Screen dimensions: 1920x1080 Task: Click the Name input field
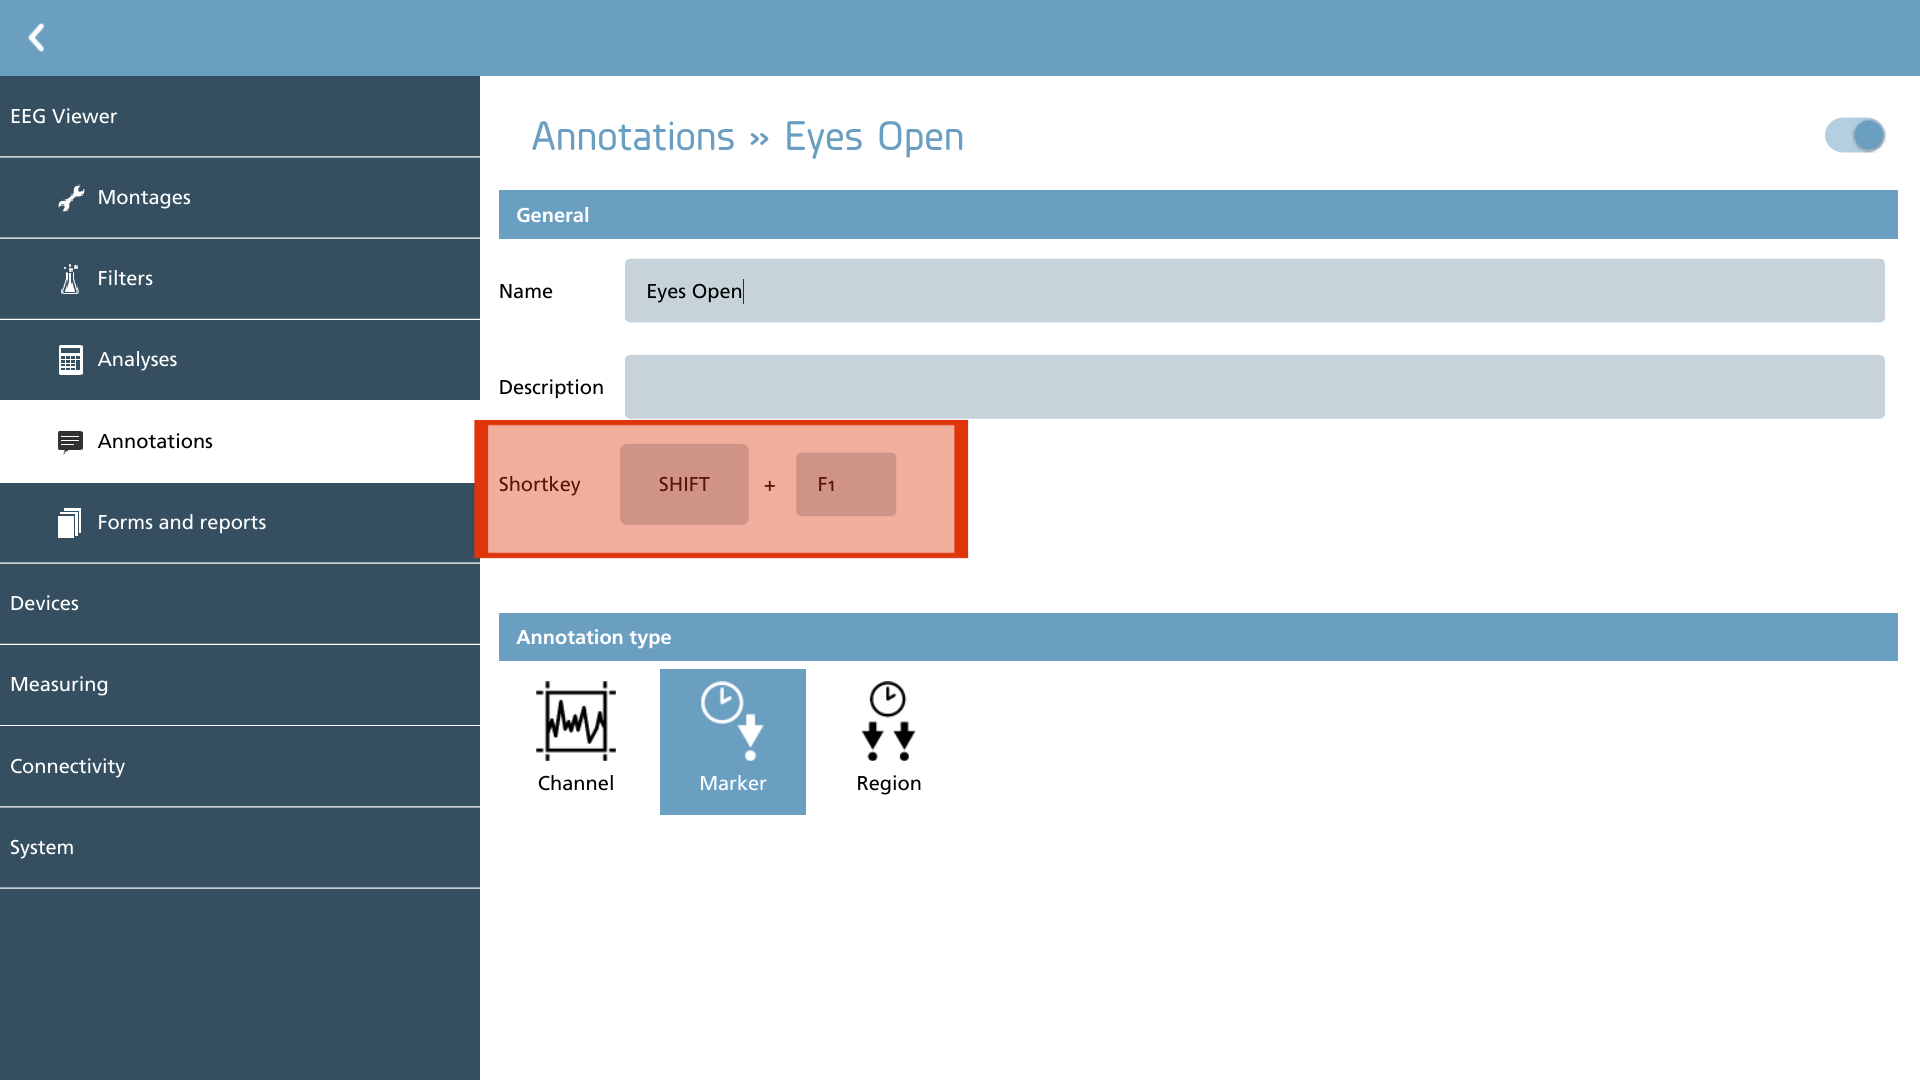pyautogui.click(x=1255, y=291)
